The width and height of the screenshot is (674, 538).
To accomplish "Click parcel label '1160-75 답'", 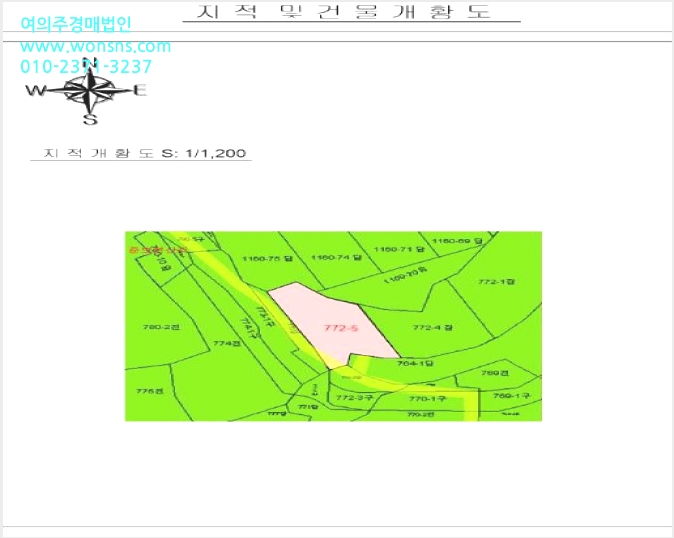I will (x=267, y=259).
